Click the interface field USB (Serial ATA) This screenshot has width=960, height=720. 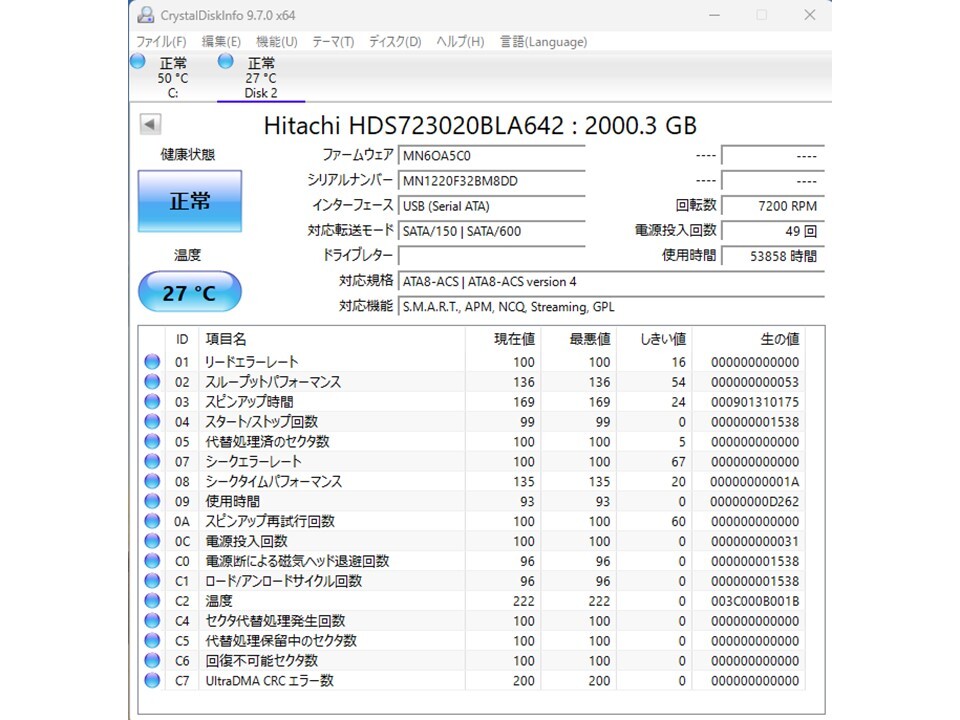click(492, 206)
